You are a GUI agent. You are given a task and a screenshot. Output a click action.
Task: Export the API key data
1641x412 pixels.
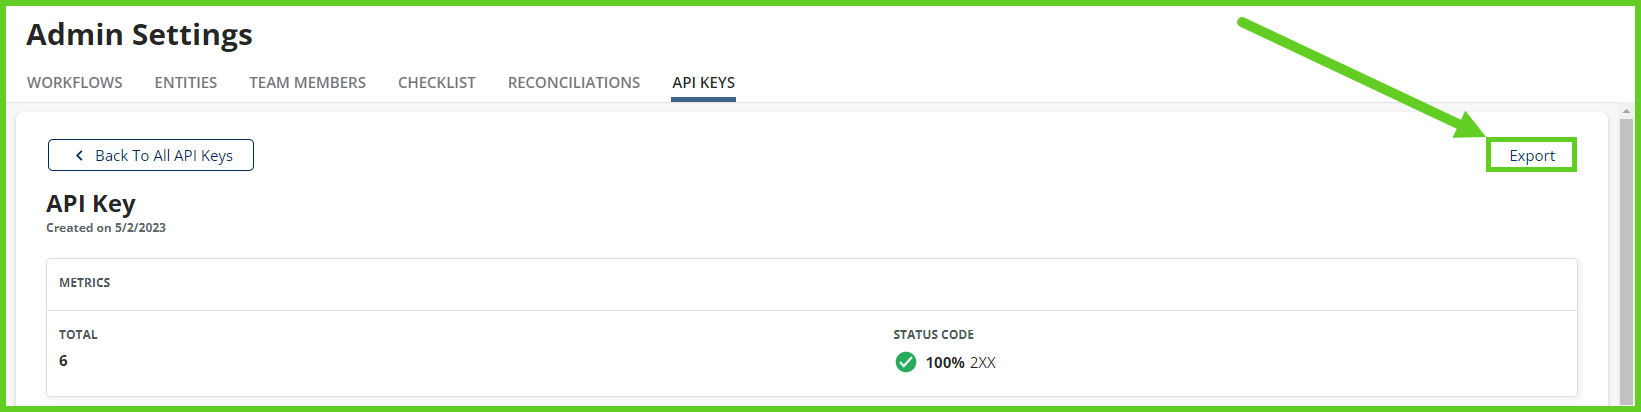(x=1532, y=156)
